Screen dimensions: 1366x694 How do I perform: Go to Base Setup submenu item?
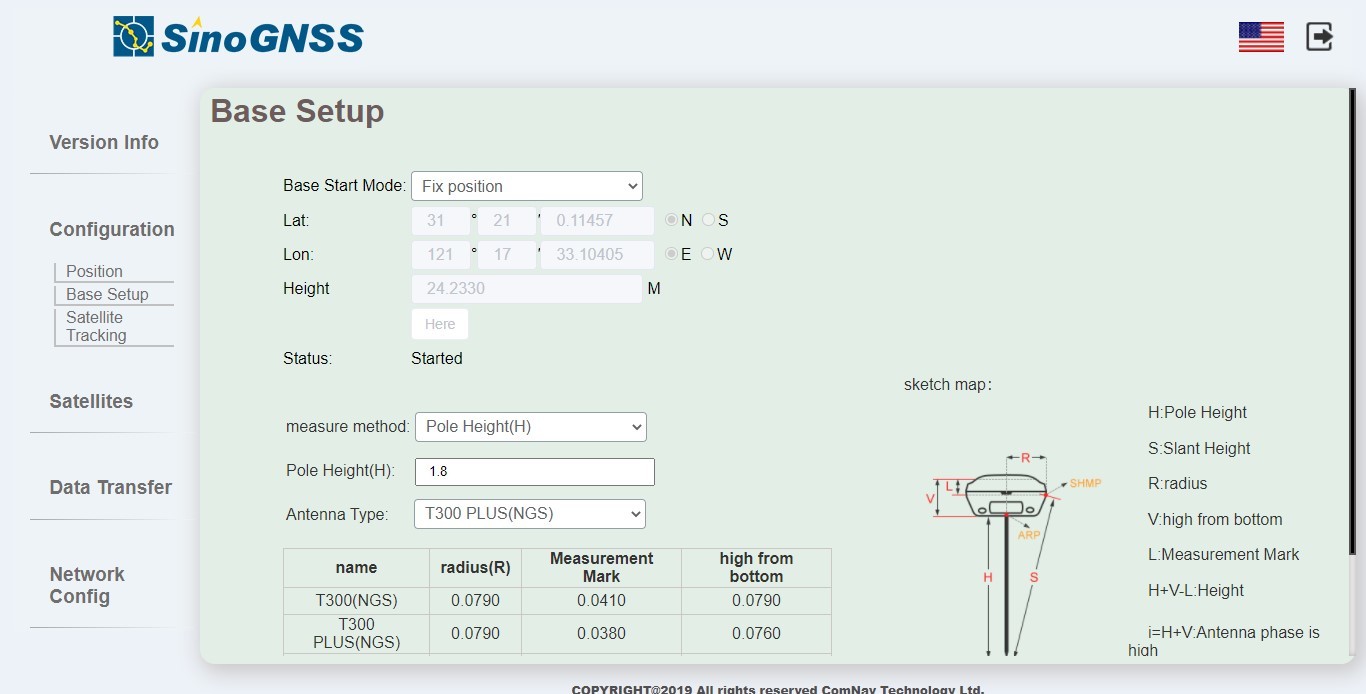coord(107,295)
